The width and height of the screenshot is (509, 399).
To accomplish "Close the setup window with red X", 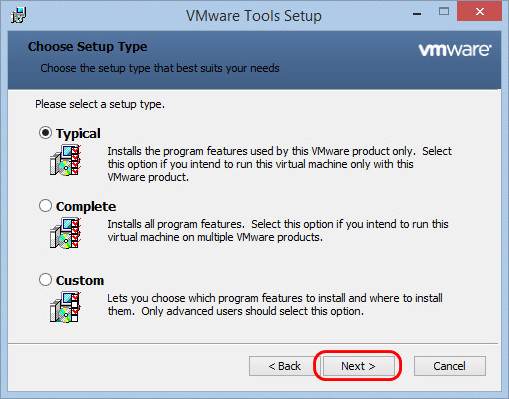I will (480, 12).
